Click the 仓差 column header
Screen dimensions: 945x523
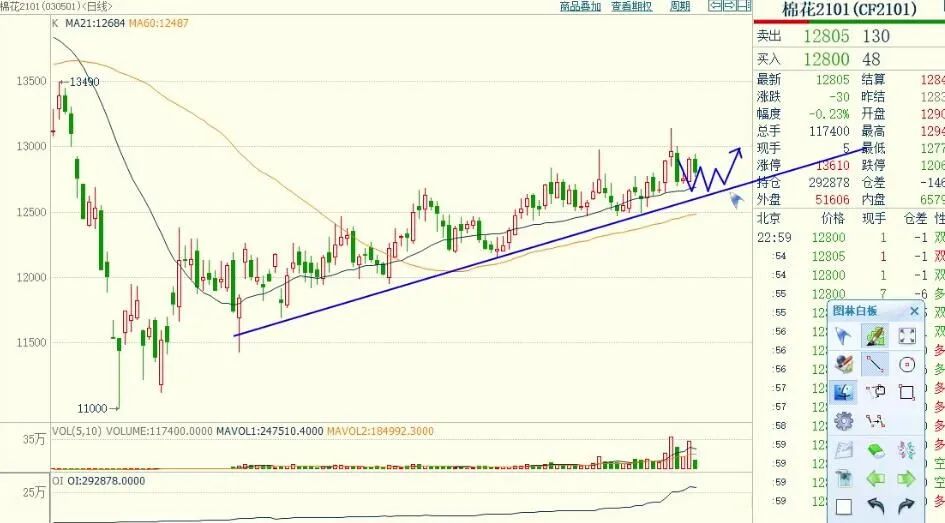pos(915,218)
